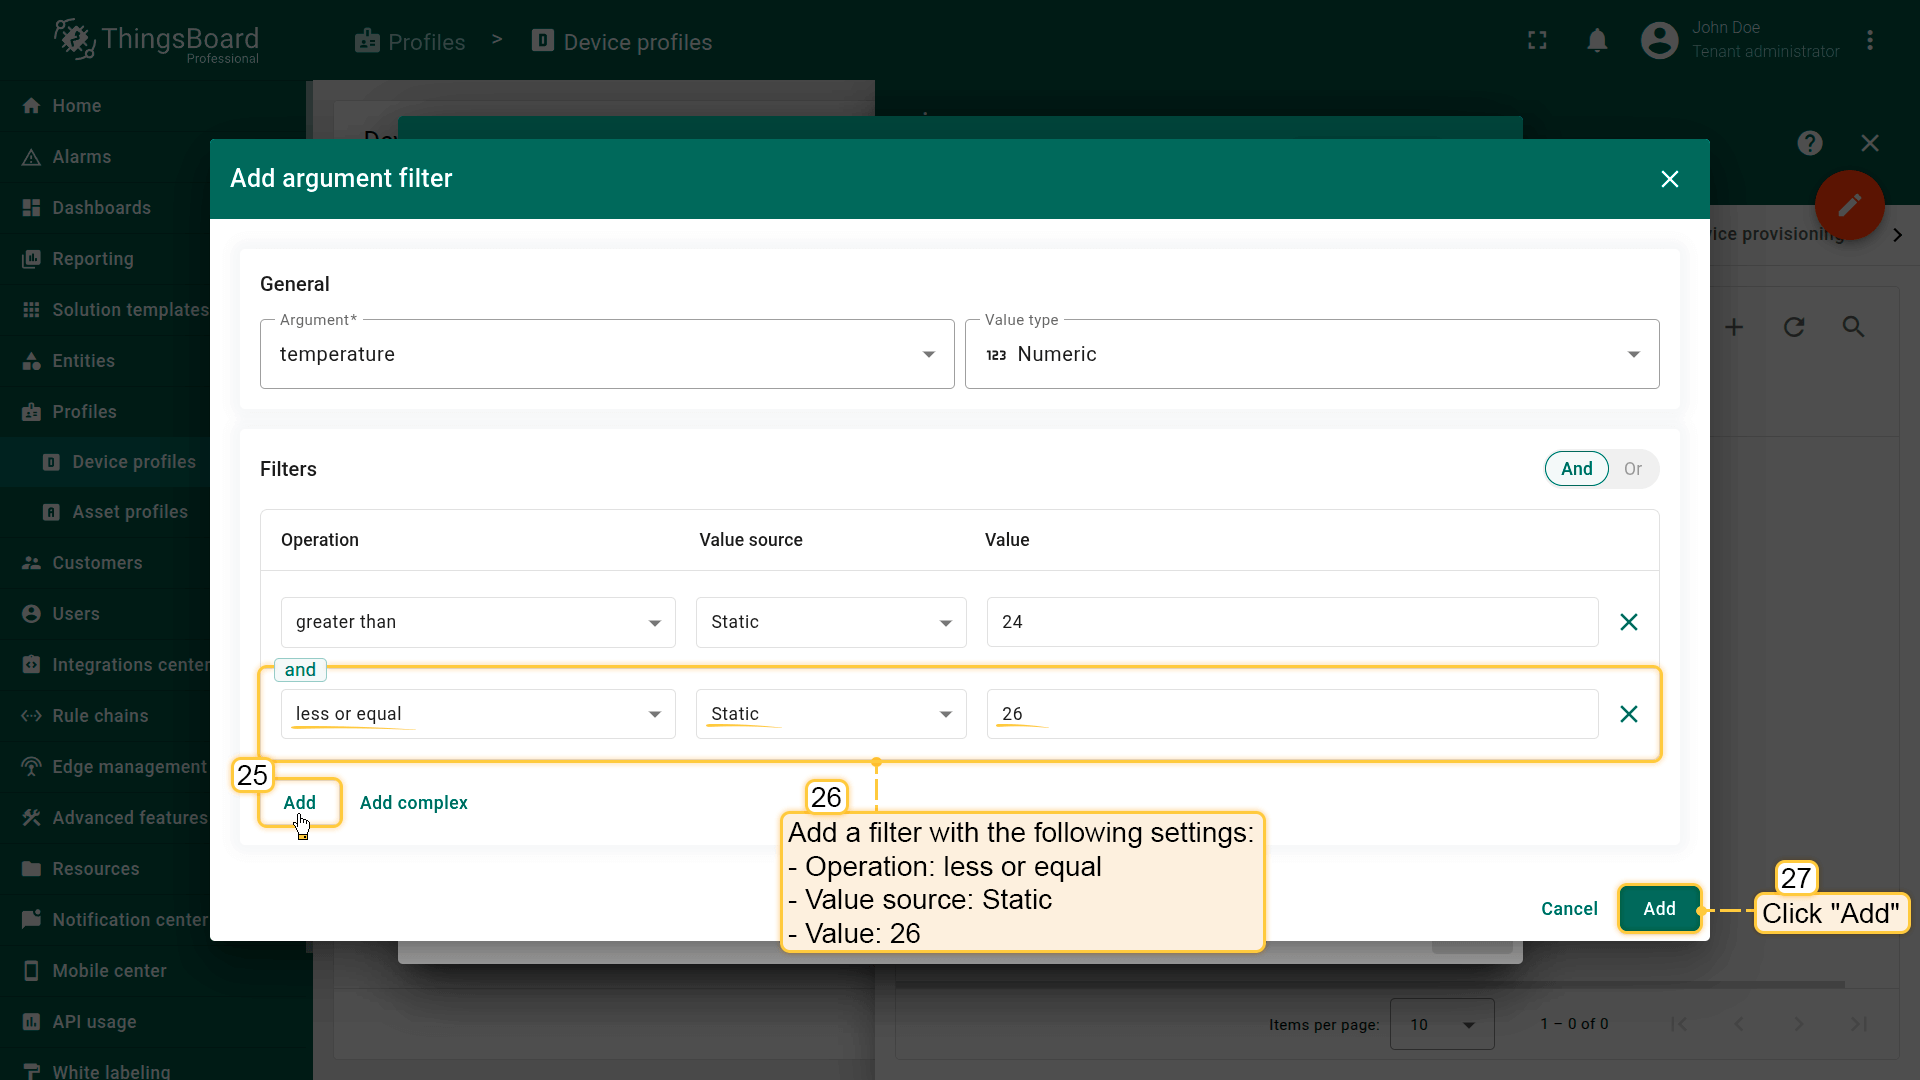Viewport: 1920px width, 1080px height.
Task: Click the refresh icon in table toolbar
Action: (x=1794, y=327)
